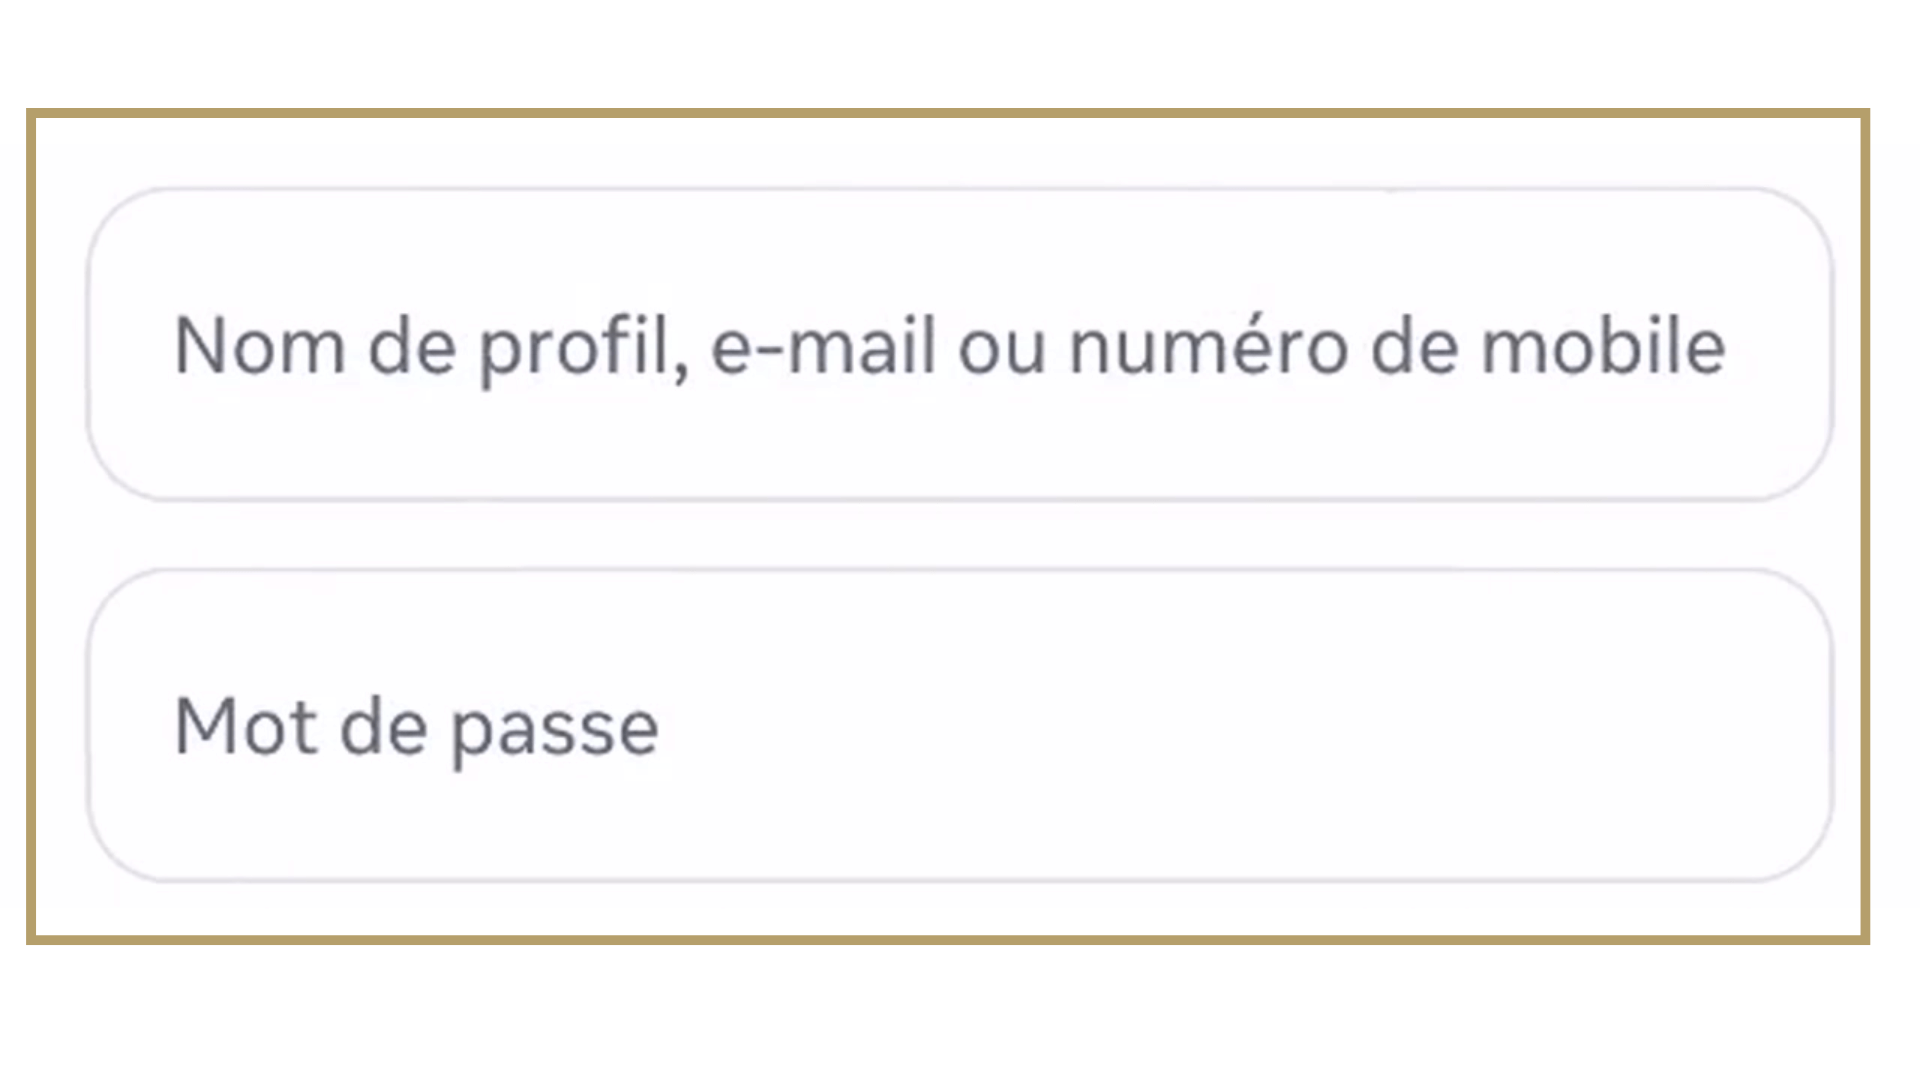Tap the bottom login text field
This screenshot has height=1080, width=1920.
(960, 726)
